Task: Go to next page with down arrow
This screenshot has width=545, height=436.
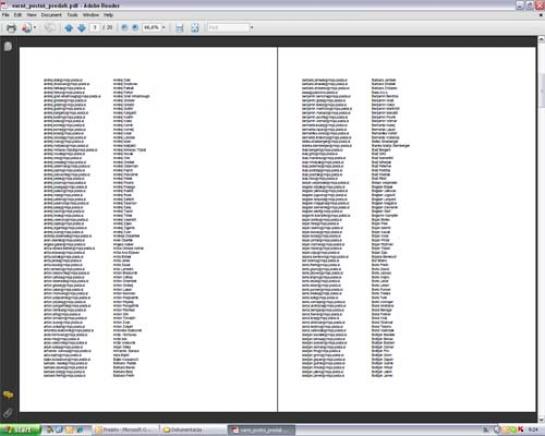Action: [x=82, y=28]
